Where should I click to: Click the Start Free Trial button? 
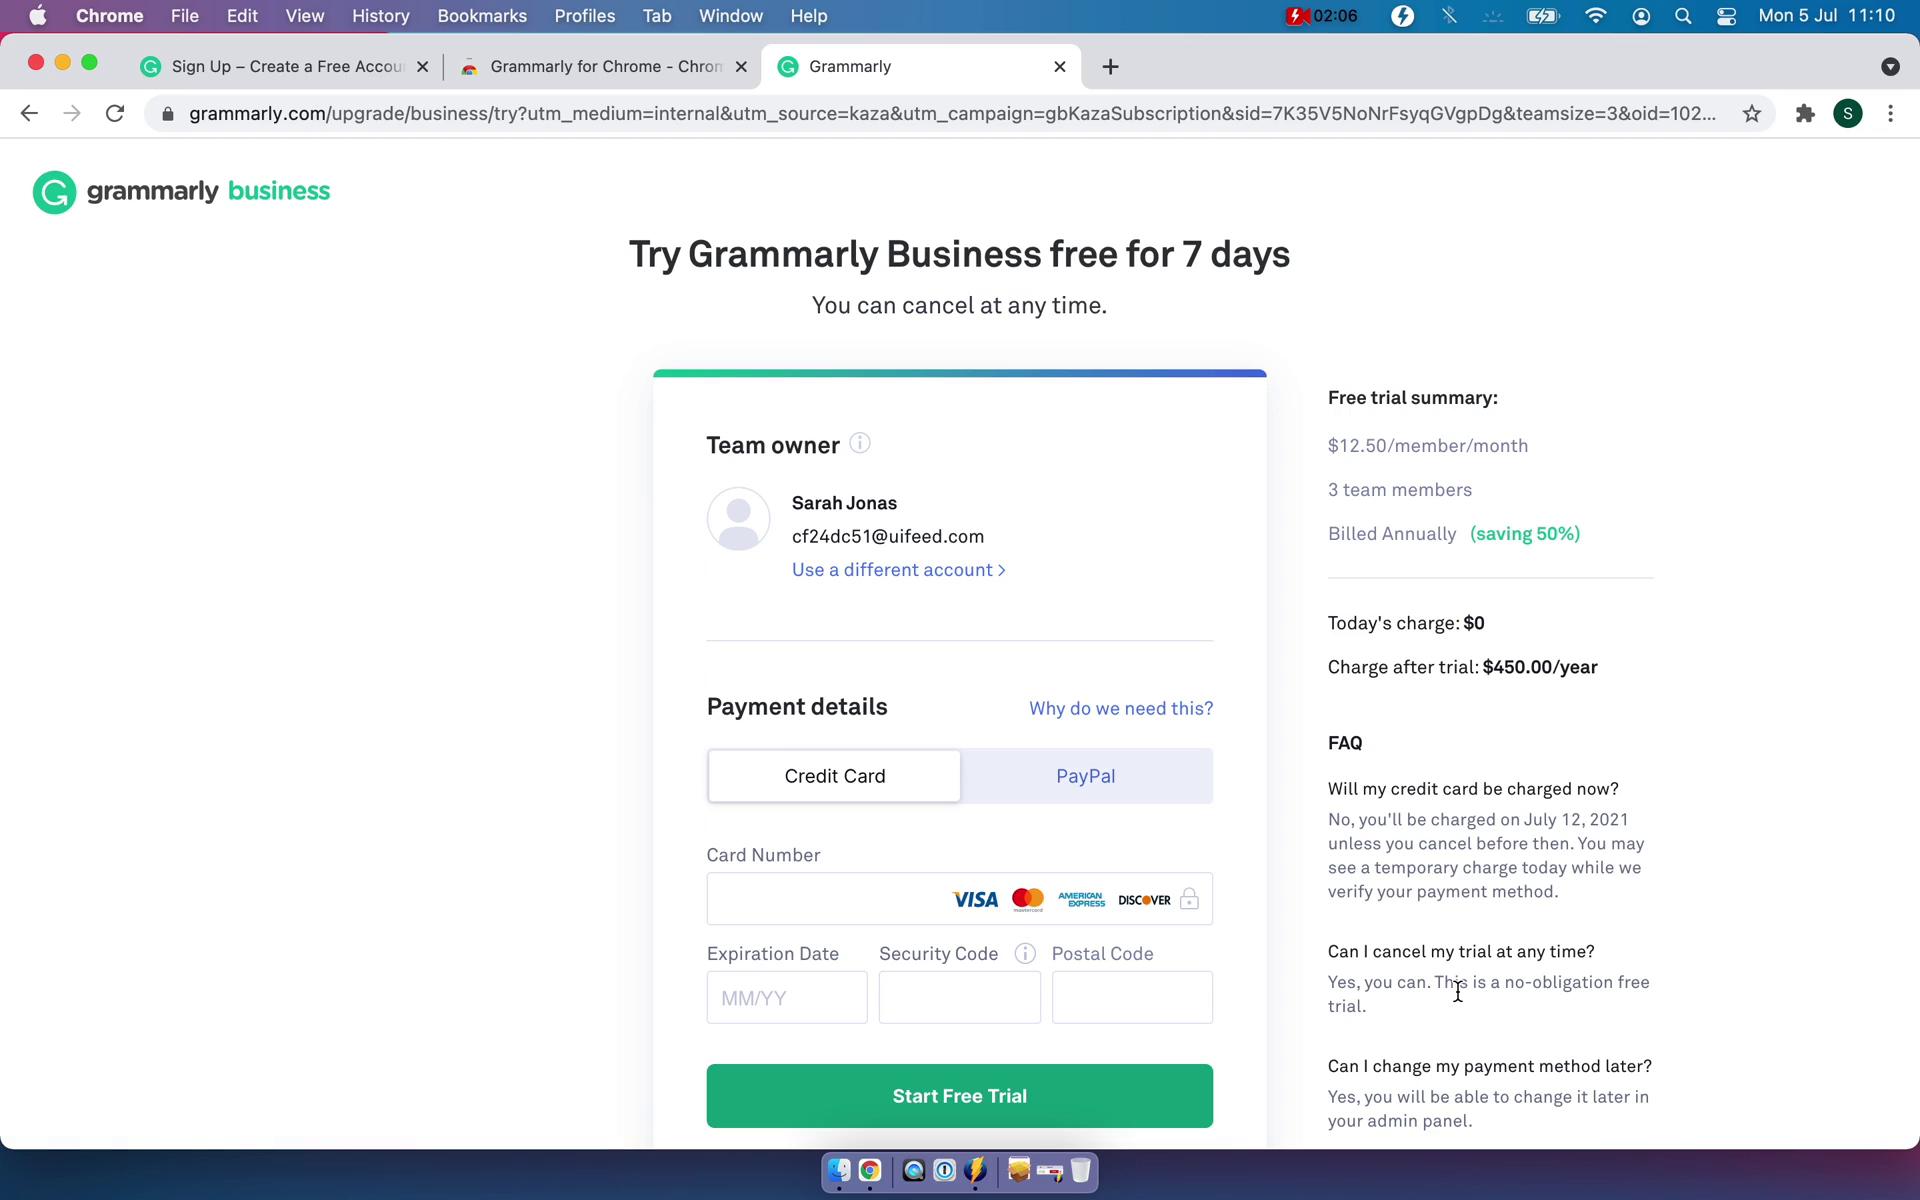coord(959,1095)
